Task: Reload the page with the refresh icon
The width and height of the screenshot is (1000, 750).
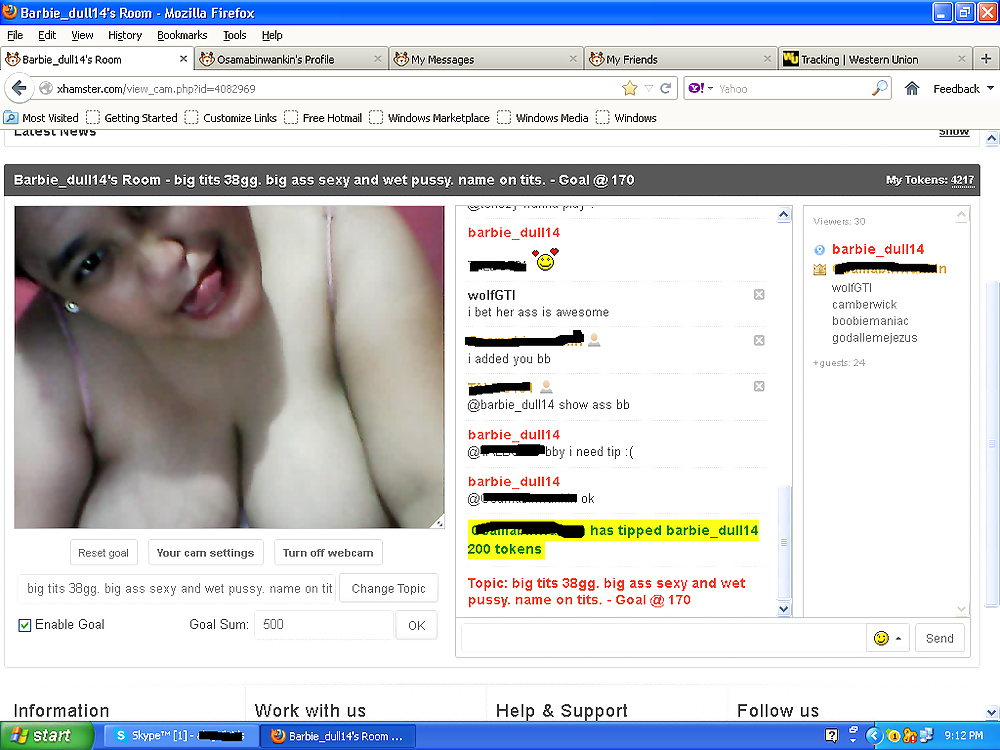Action: coord(666,88)
